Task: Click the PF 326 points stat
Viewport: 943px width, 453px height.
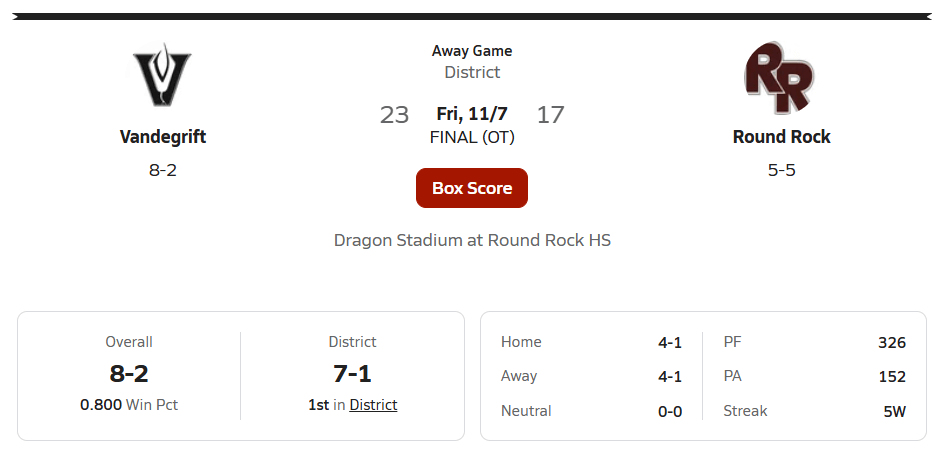Action: coord(814,342)
